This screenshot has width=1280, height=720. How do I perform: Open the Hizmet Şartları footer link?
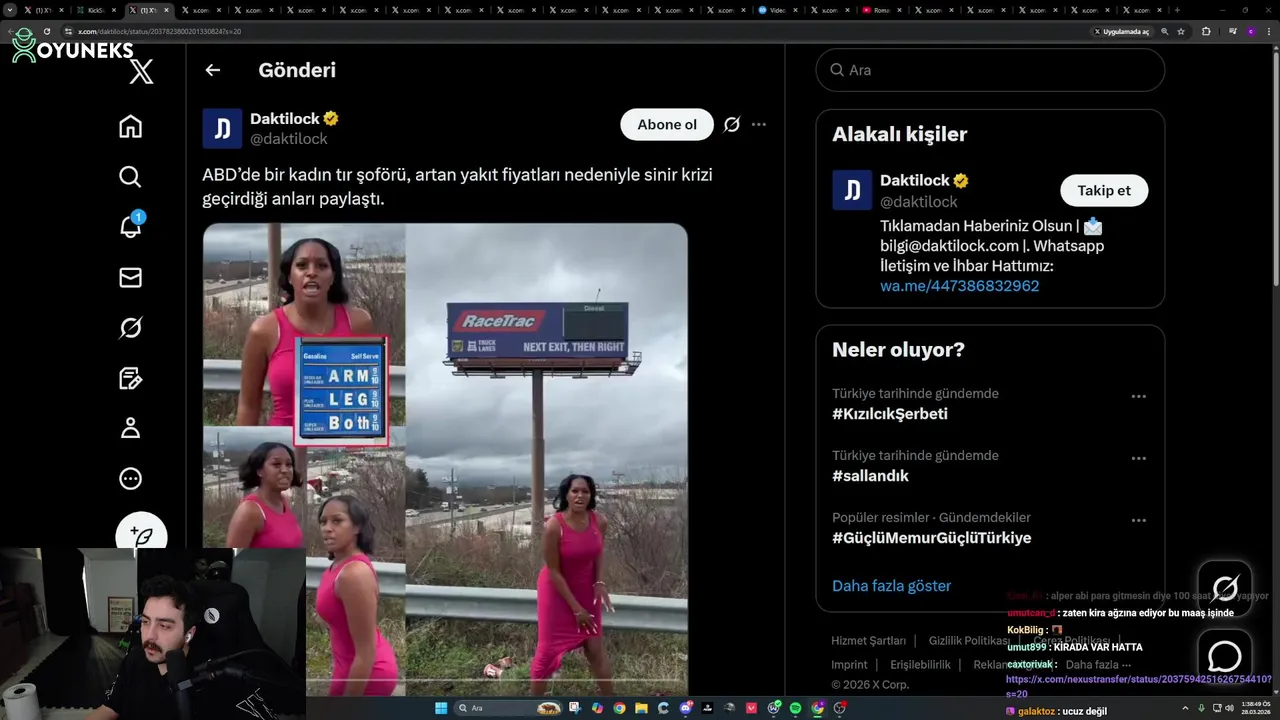click(x=868, y=640)
